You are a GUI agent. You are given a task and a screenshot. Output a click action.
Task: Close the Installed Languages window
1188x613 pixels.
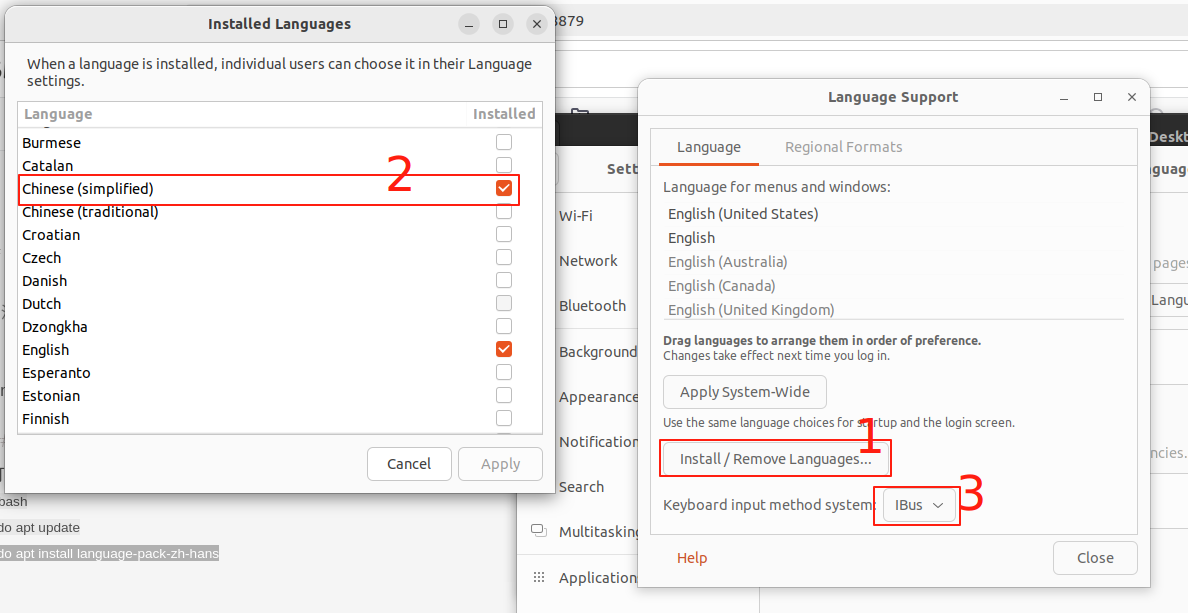tap(537, 24)
